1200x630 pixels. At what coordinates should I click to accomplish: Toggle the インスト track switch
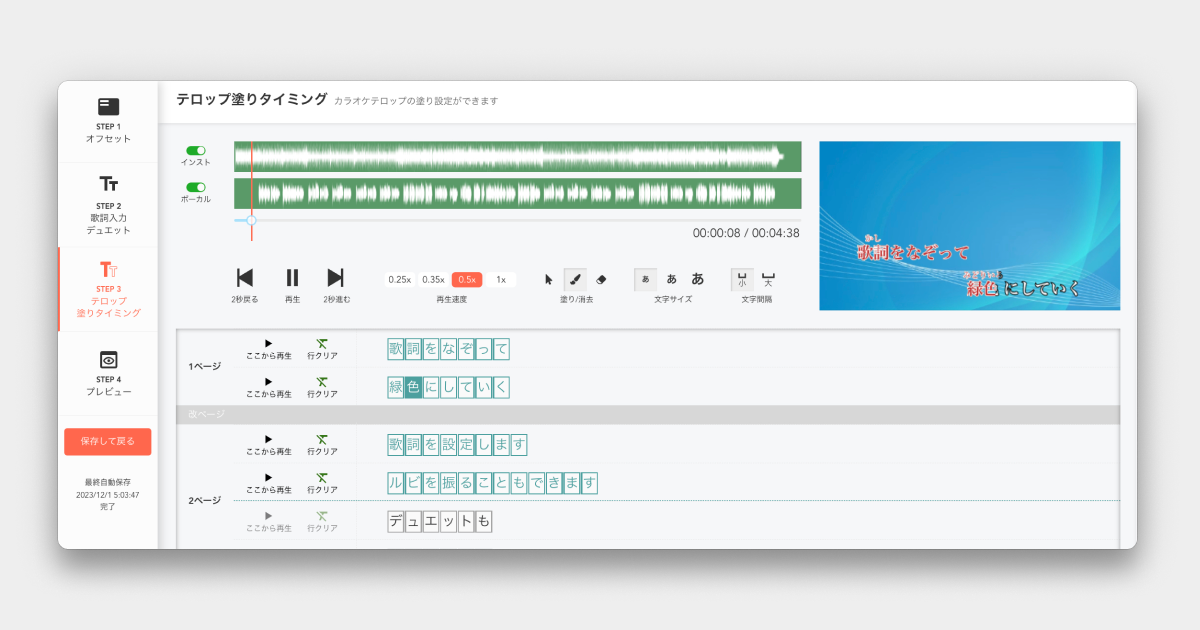click(195, 151)
